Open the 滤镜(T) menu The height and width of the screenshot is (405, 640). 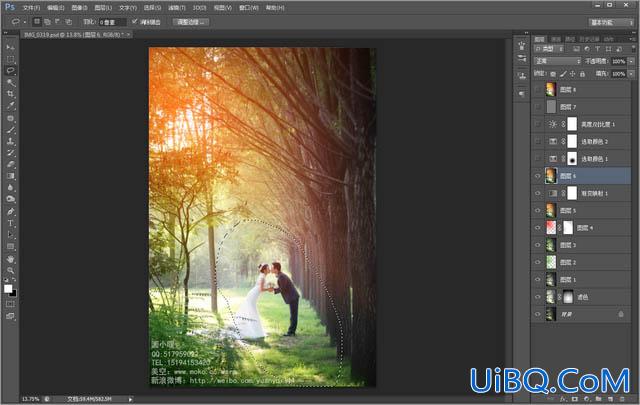pyautogui.click(x=177, y=8)
